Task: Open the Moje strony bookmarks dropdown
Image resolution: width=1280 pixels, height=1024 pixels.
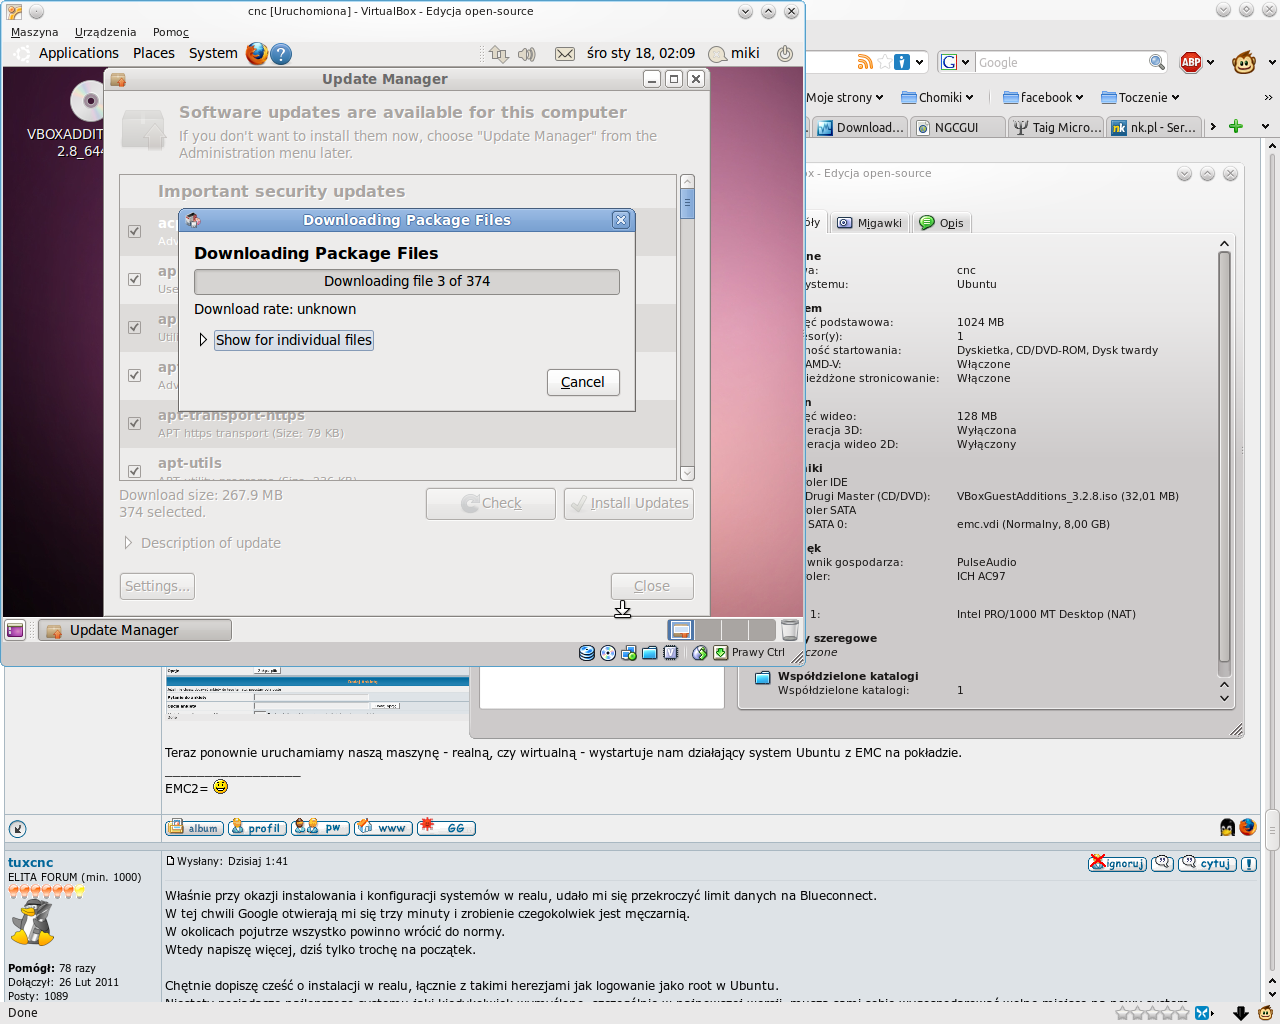Action: [845, 97]
